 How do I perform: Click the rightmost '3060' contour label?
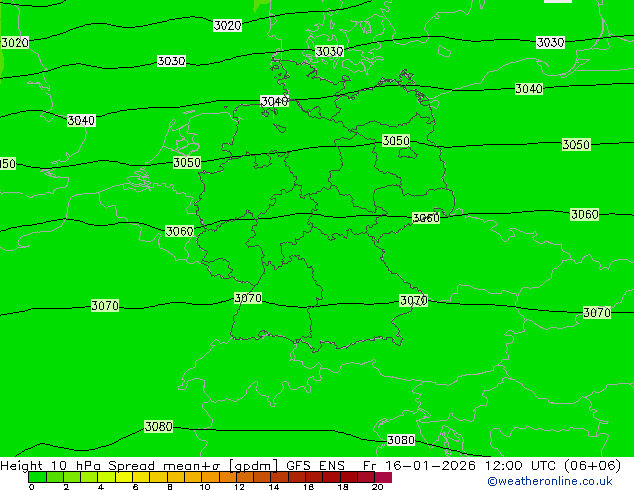point(585,214)
